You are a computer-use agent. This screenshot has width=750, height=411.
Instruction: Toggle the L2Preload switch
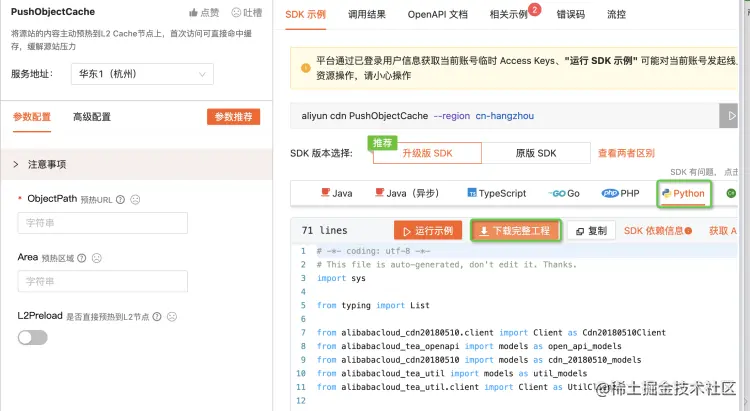(33, 337)
